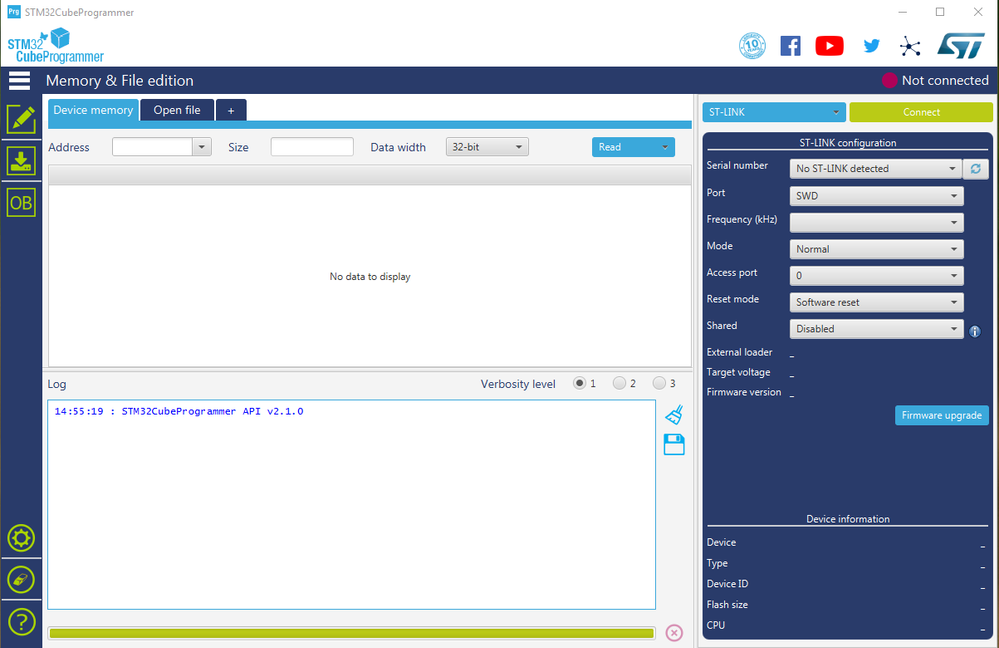Viewport: 999px width, 648px height.
Task: Open the hamburger menu
Action: pyautogui.click(x=19, y=80)
